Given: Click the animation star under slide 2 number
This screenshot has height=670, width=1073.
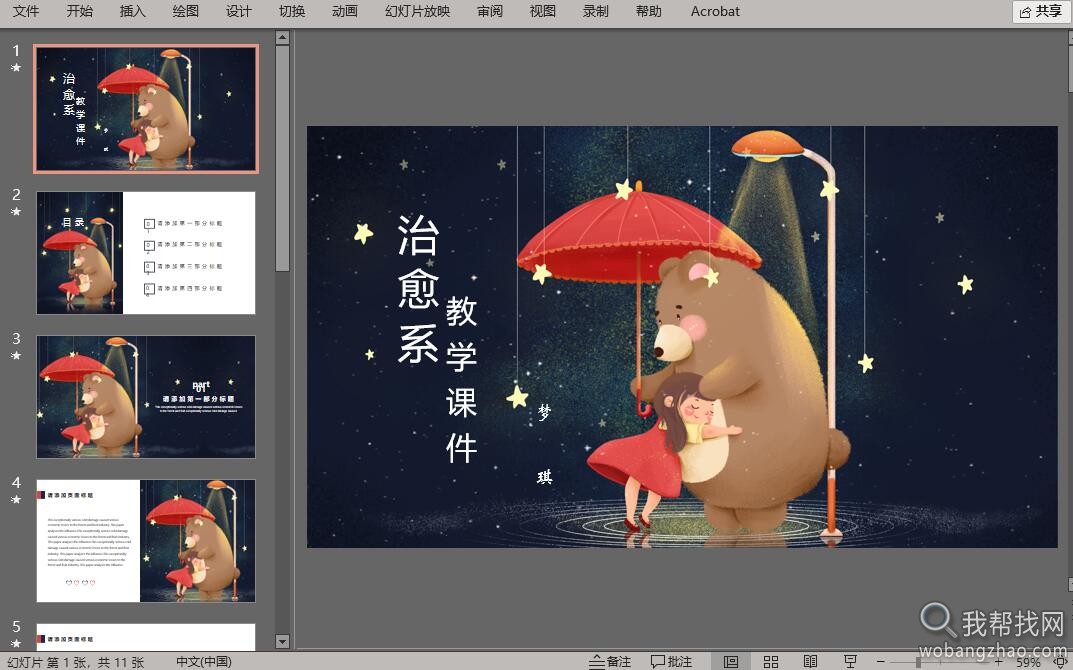Looking at the screenshot, I should click(x=16, y=211).
